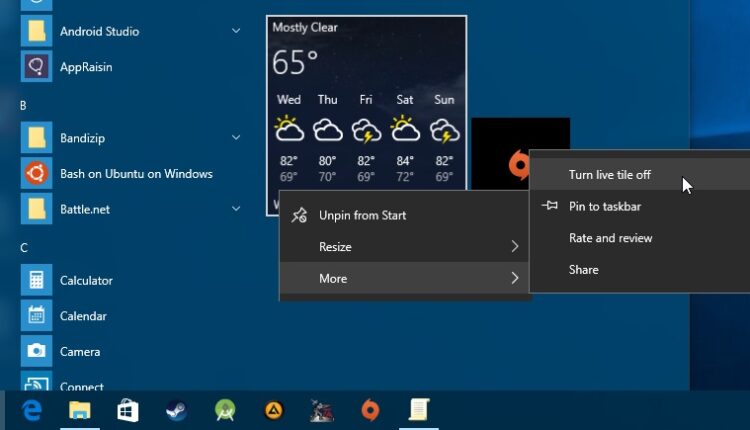Screen dimensions: 750x430
Task: Jump using the C letter header
Action: (24, 247)
